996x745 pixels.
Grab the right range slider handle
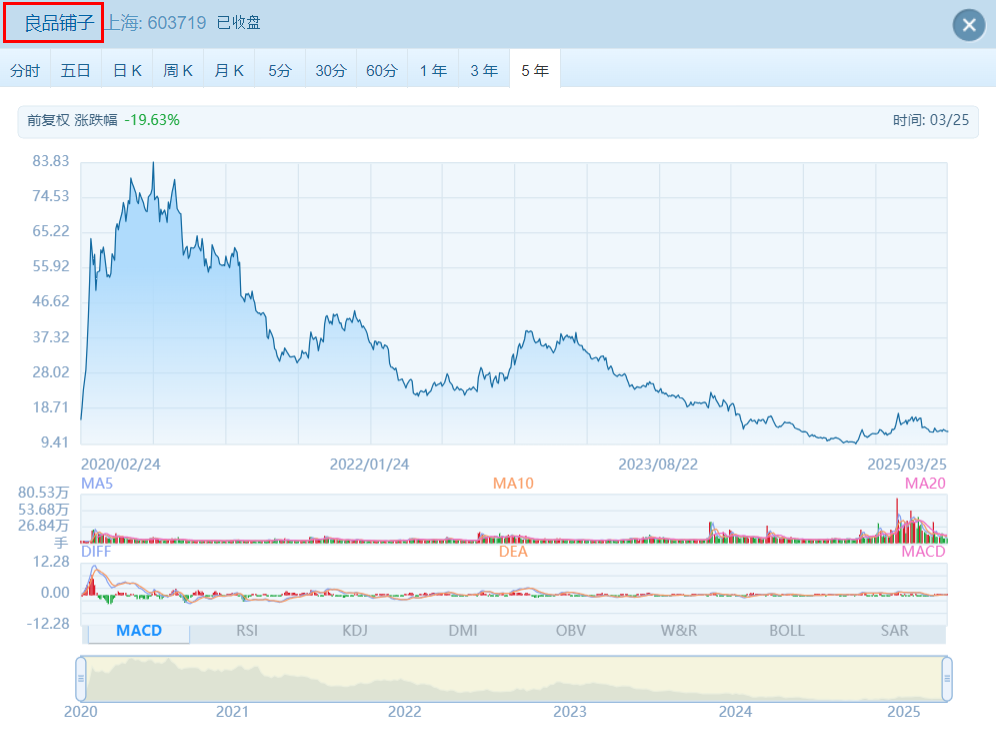[947, 678]
